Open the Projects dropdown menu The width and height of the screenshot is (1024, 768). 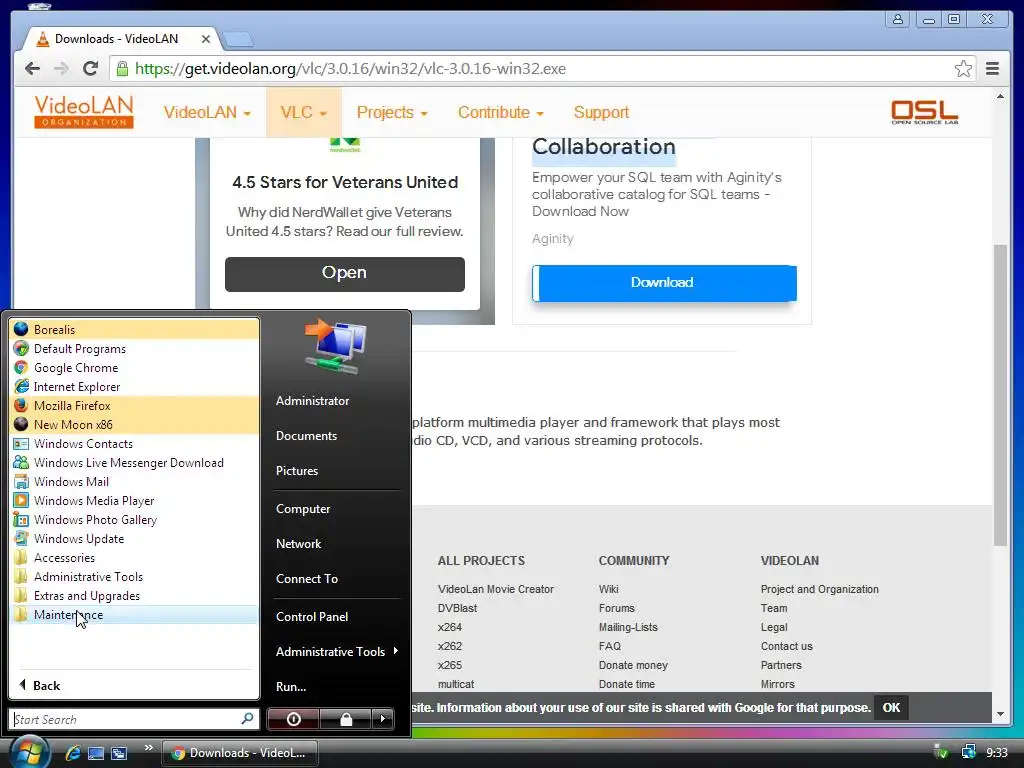(392, 112)
